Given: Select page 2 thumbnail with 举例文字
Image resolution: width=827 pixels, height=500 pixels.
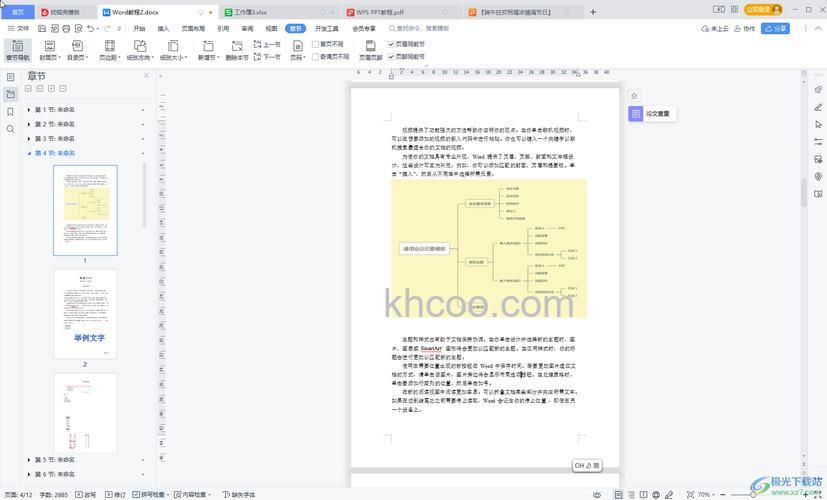Looking at the screenshot, I should pyautogui.click(x=85, y=314).
